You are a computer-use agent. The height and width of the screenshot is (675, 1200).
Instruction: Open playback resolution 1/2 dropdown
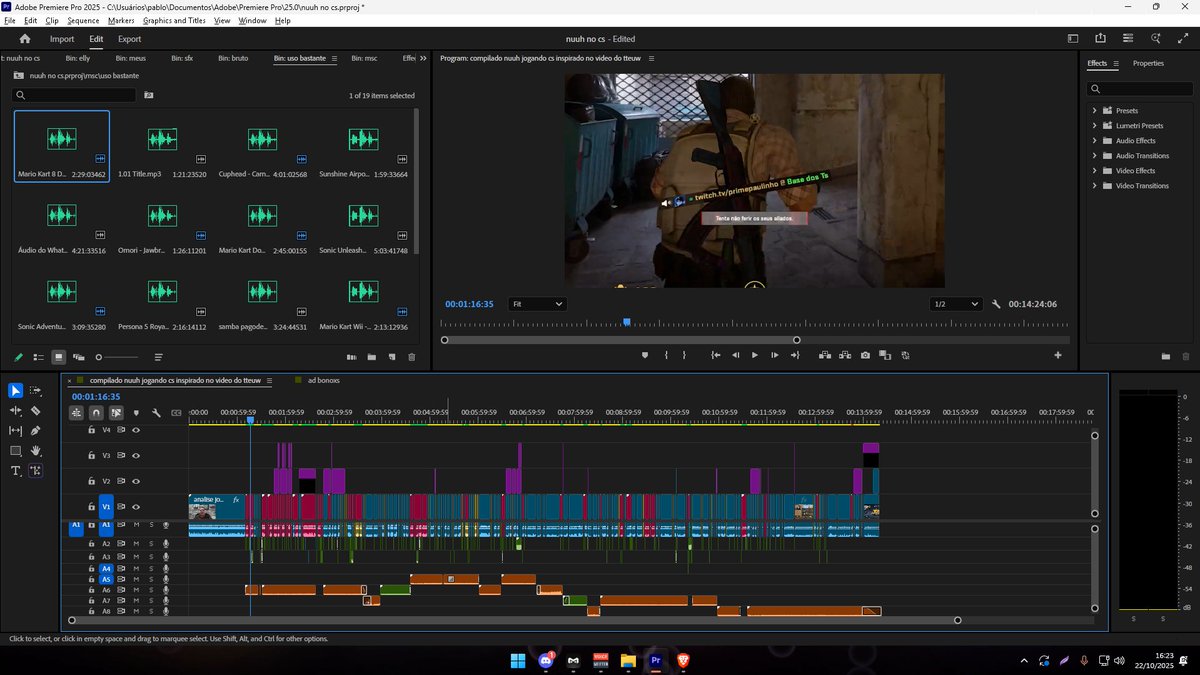954,304
